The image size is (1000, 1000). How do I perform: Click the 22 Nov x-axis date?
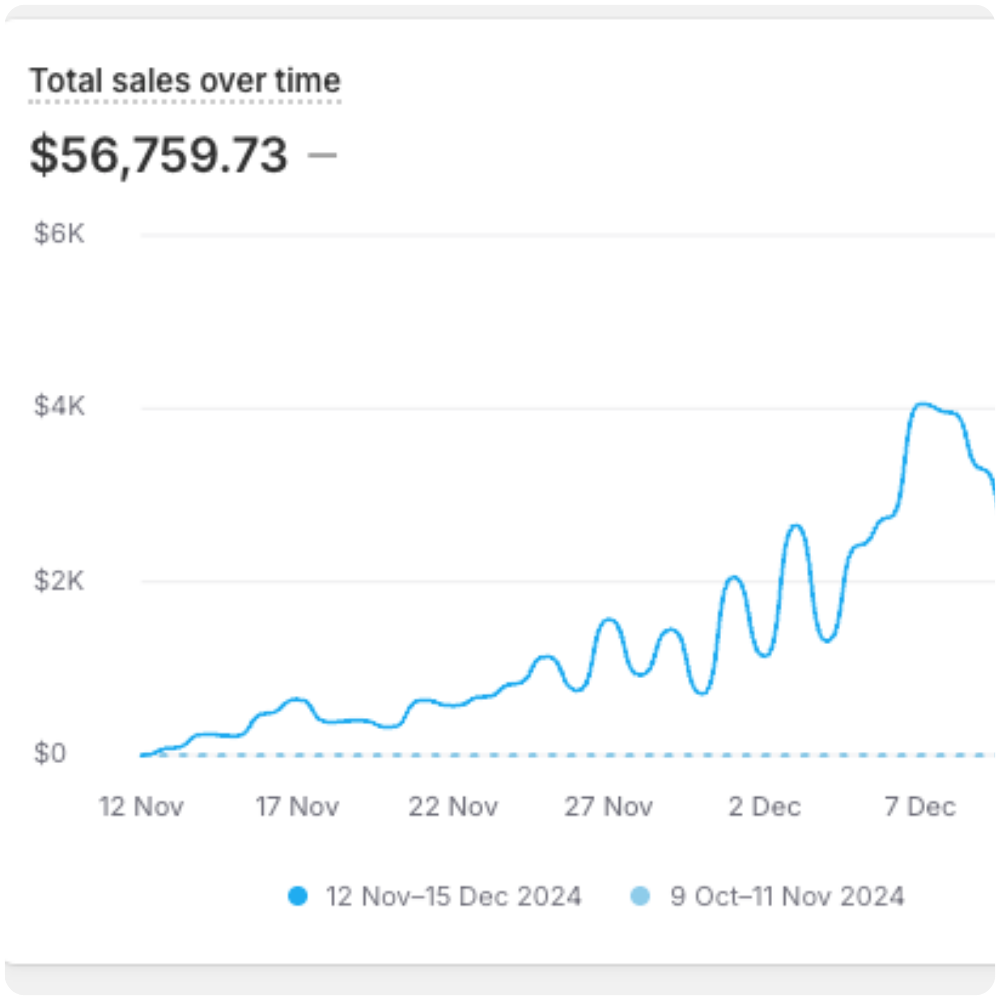[x=453, y=807]
